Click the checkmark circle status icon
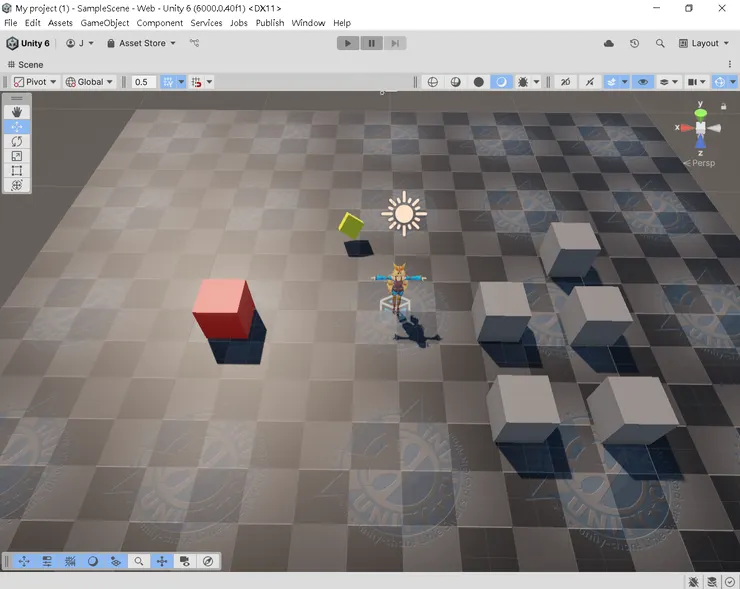 pos(730,581)
